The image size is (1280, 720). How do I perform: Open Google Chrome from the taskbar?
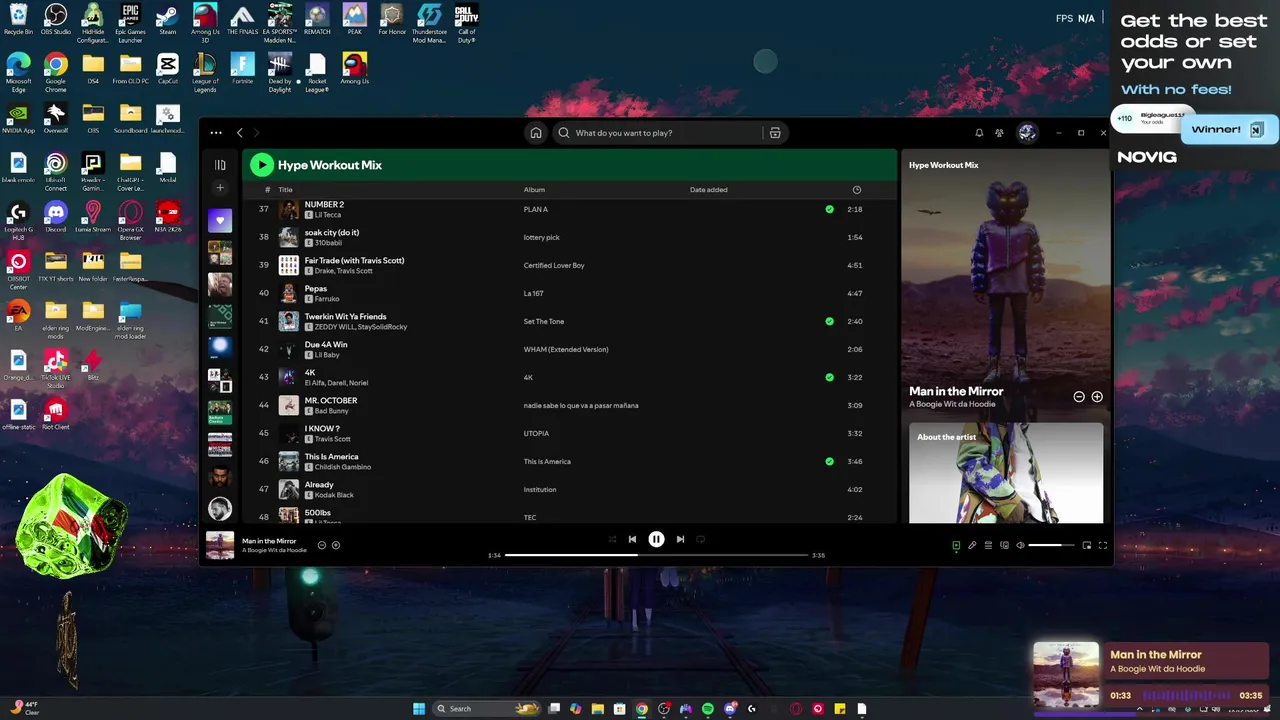[x=642, y=709]
